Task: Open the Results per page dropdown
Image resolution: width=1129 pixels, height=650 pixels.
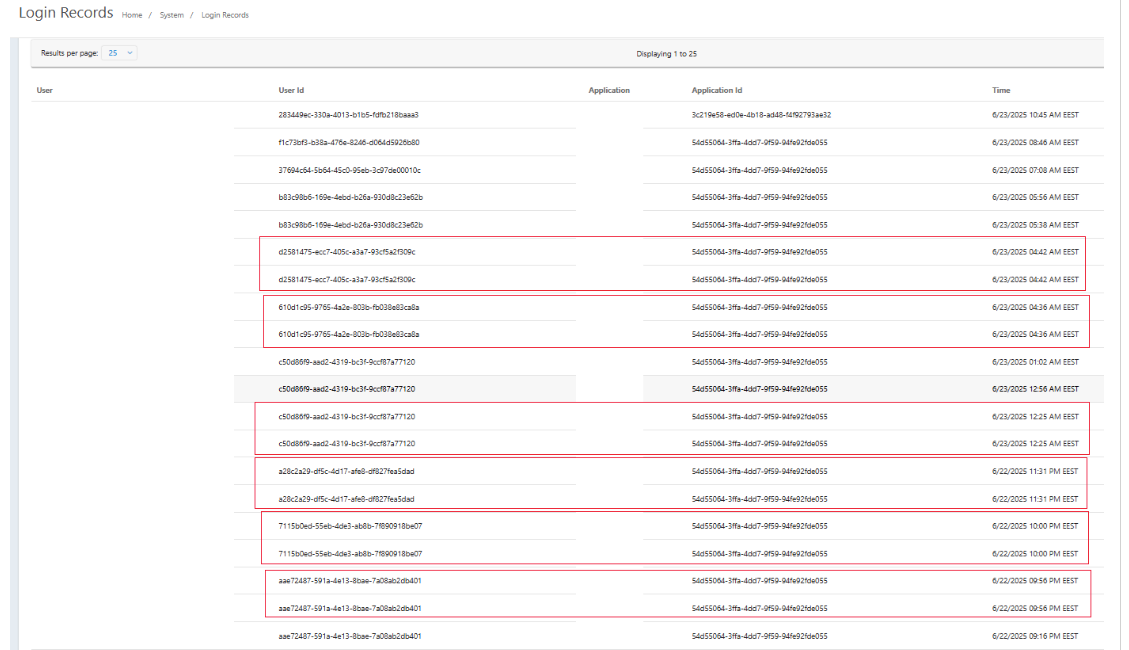Action: point(117,53)
